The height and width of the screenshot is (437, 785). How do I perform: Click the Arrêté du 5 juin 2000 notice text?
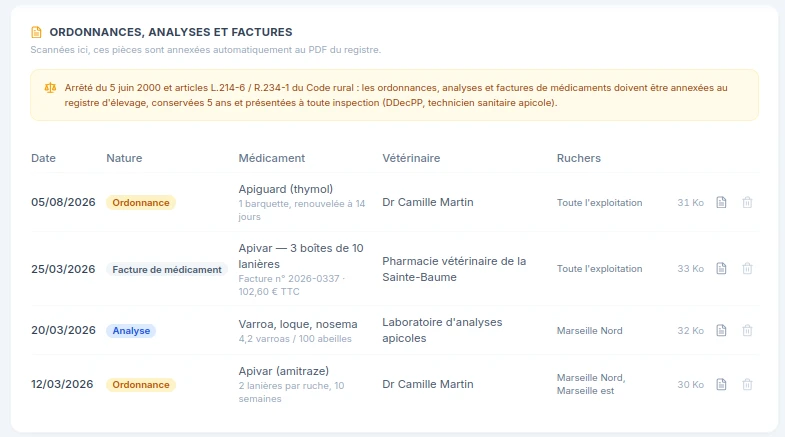pos(396,95)
